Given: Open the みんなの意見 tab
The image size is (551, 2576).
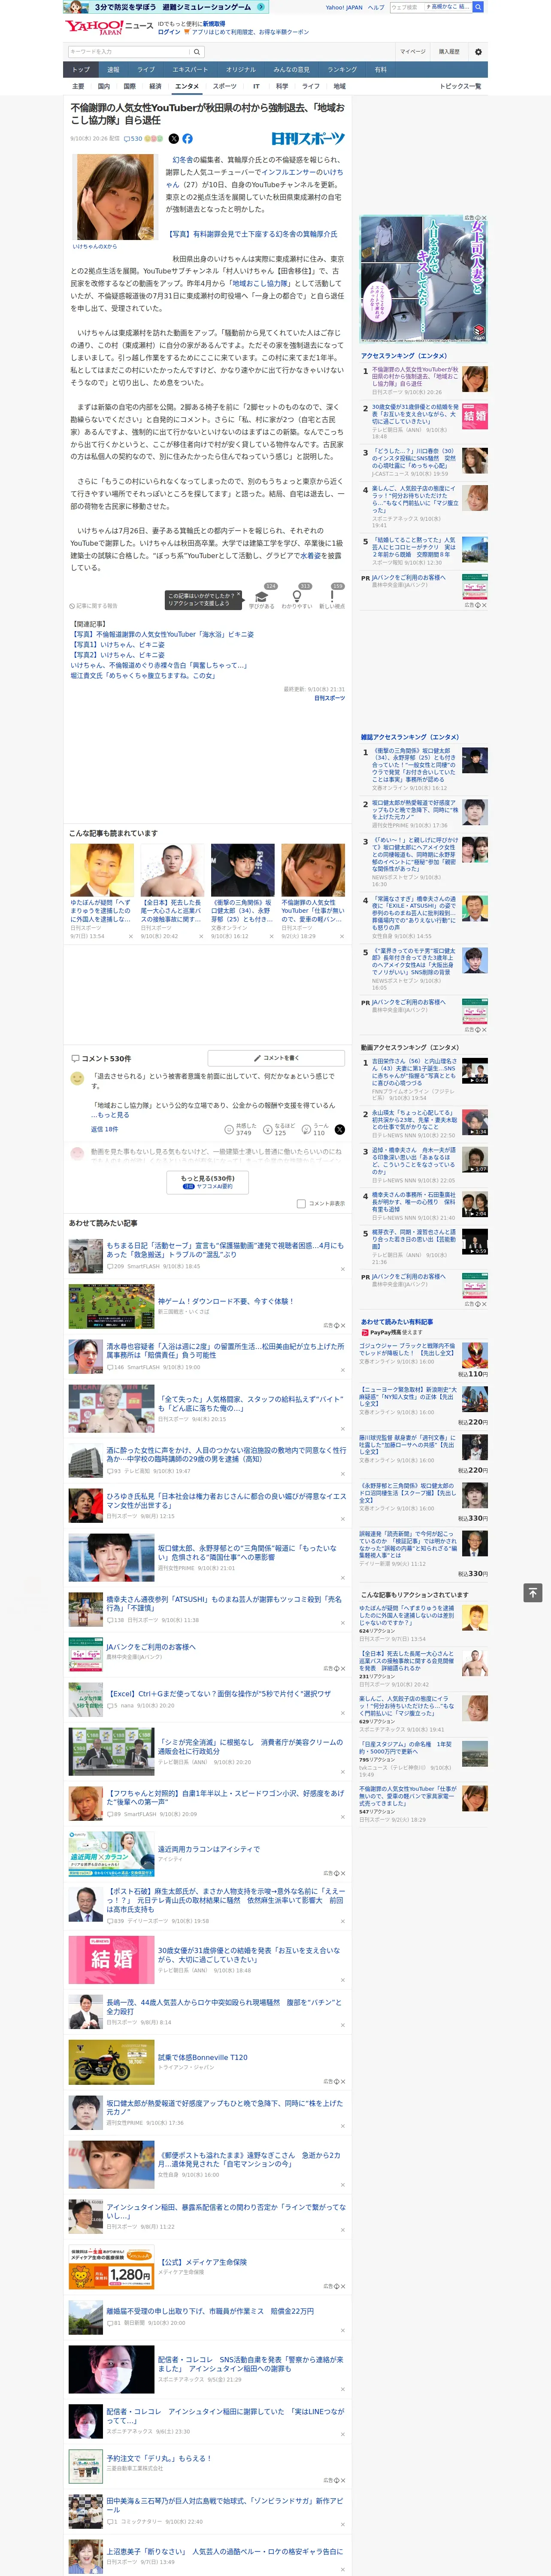Looking at the screenshot, I should pyautogui.click(x=292, y=70).
